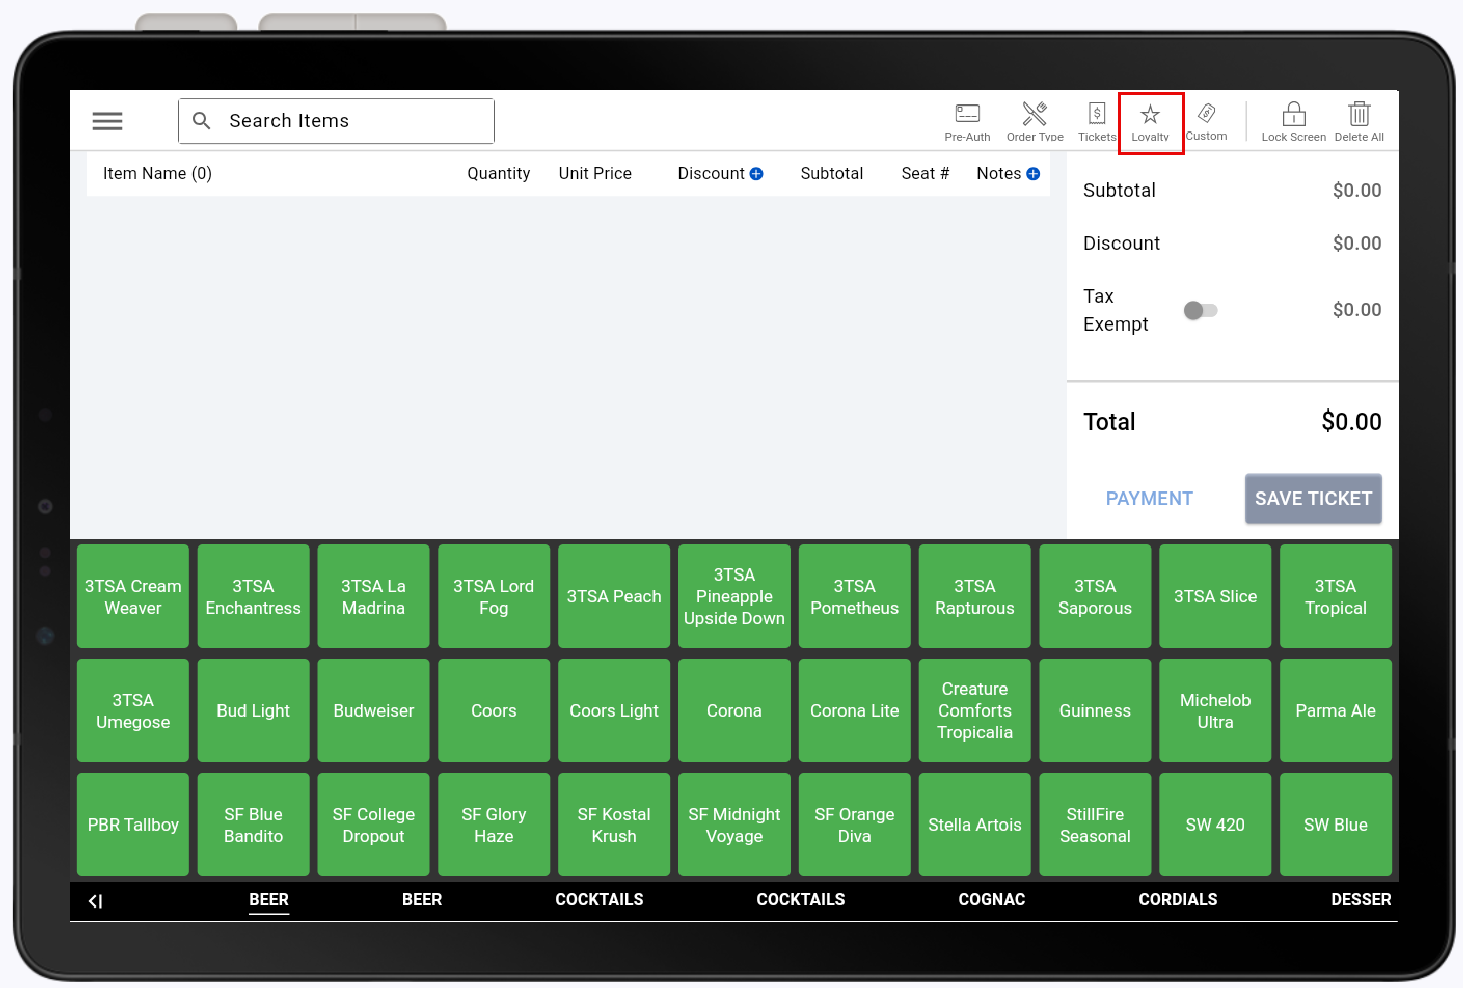Screen dimensions: 1463x988
Task: Open the Pre-Auth card option
Action: point(967,122)
